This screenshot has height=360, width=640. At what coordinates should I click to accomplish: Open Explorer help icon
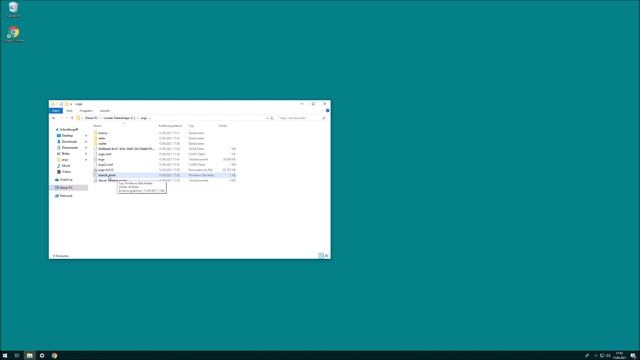327,111
